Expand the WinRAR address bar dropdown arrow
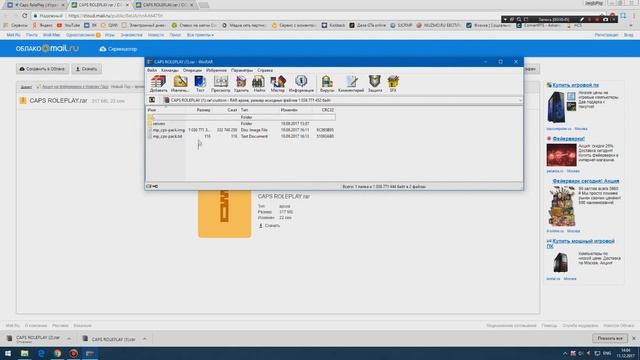640x360 pixels. [x=520, y=100]
